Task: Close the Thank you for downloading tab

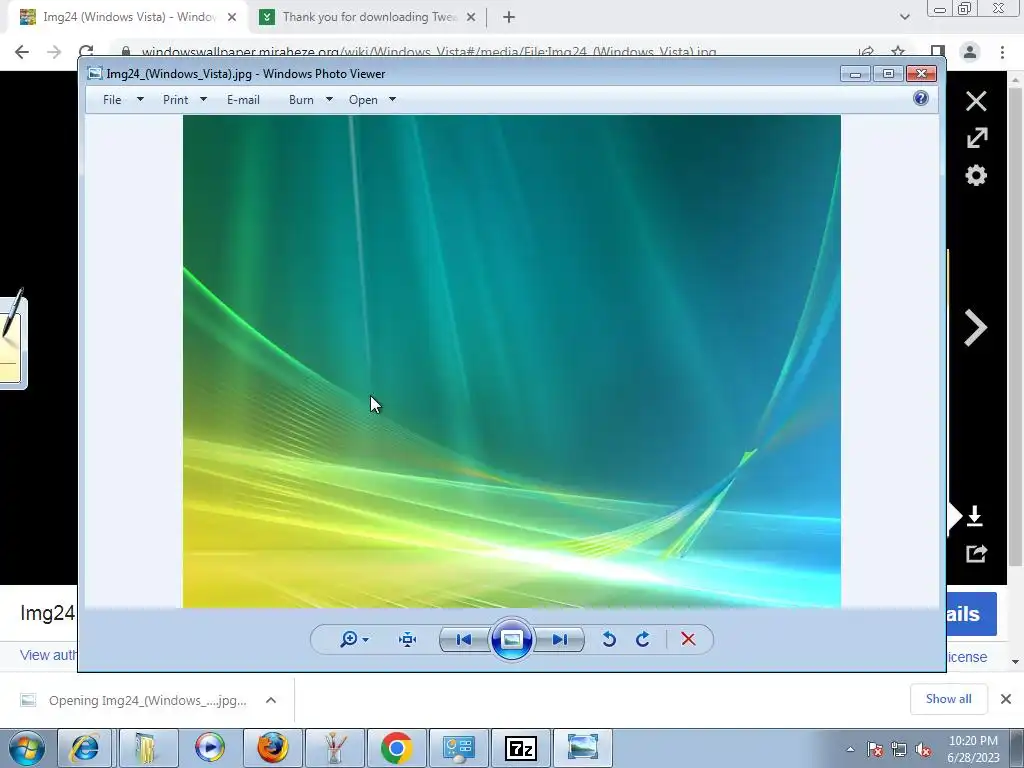Action: pos(471,17)
